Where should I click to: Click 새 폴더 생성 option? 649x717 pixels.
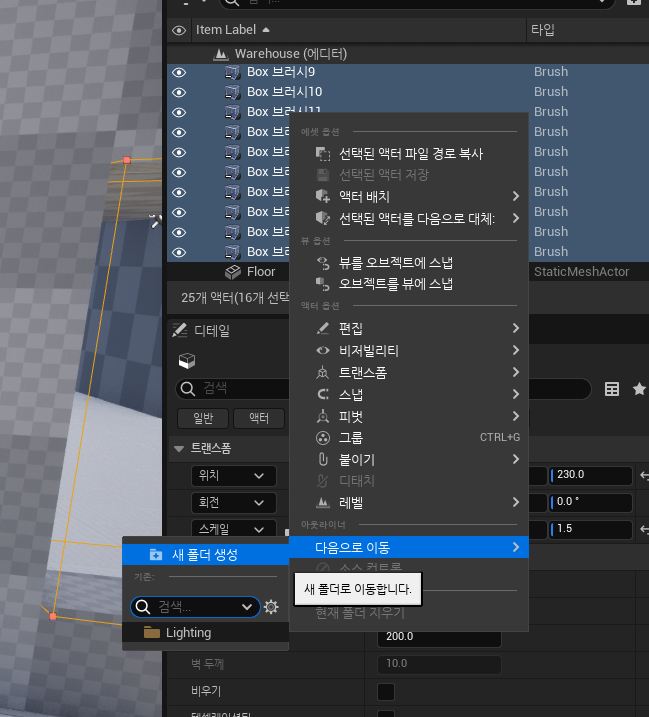coord(205,555)
